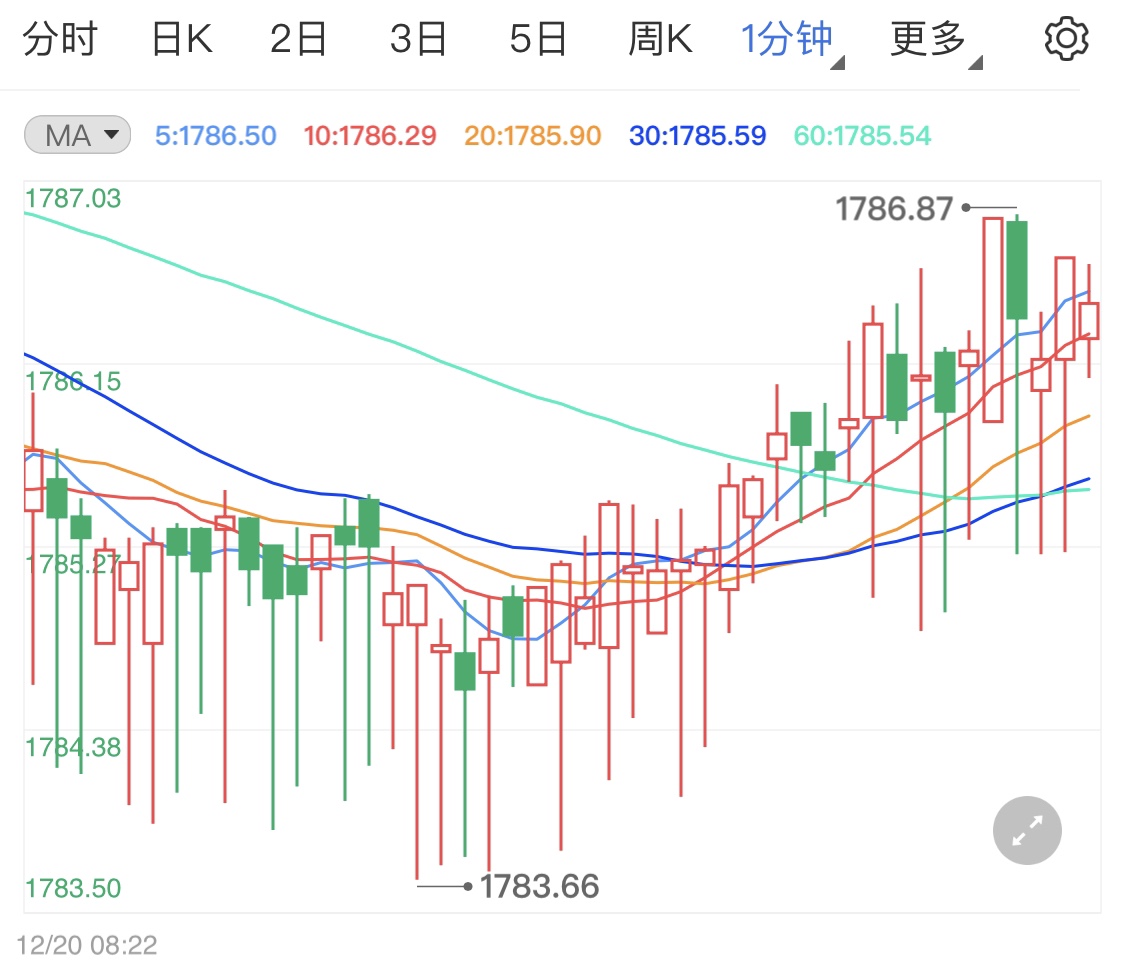This screenshot has height=961, width=1125.
Task: Click the tall green candle under 1786.87
Action: tap(1017, 270)
